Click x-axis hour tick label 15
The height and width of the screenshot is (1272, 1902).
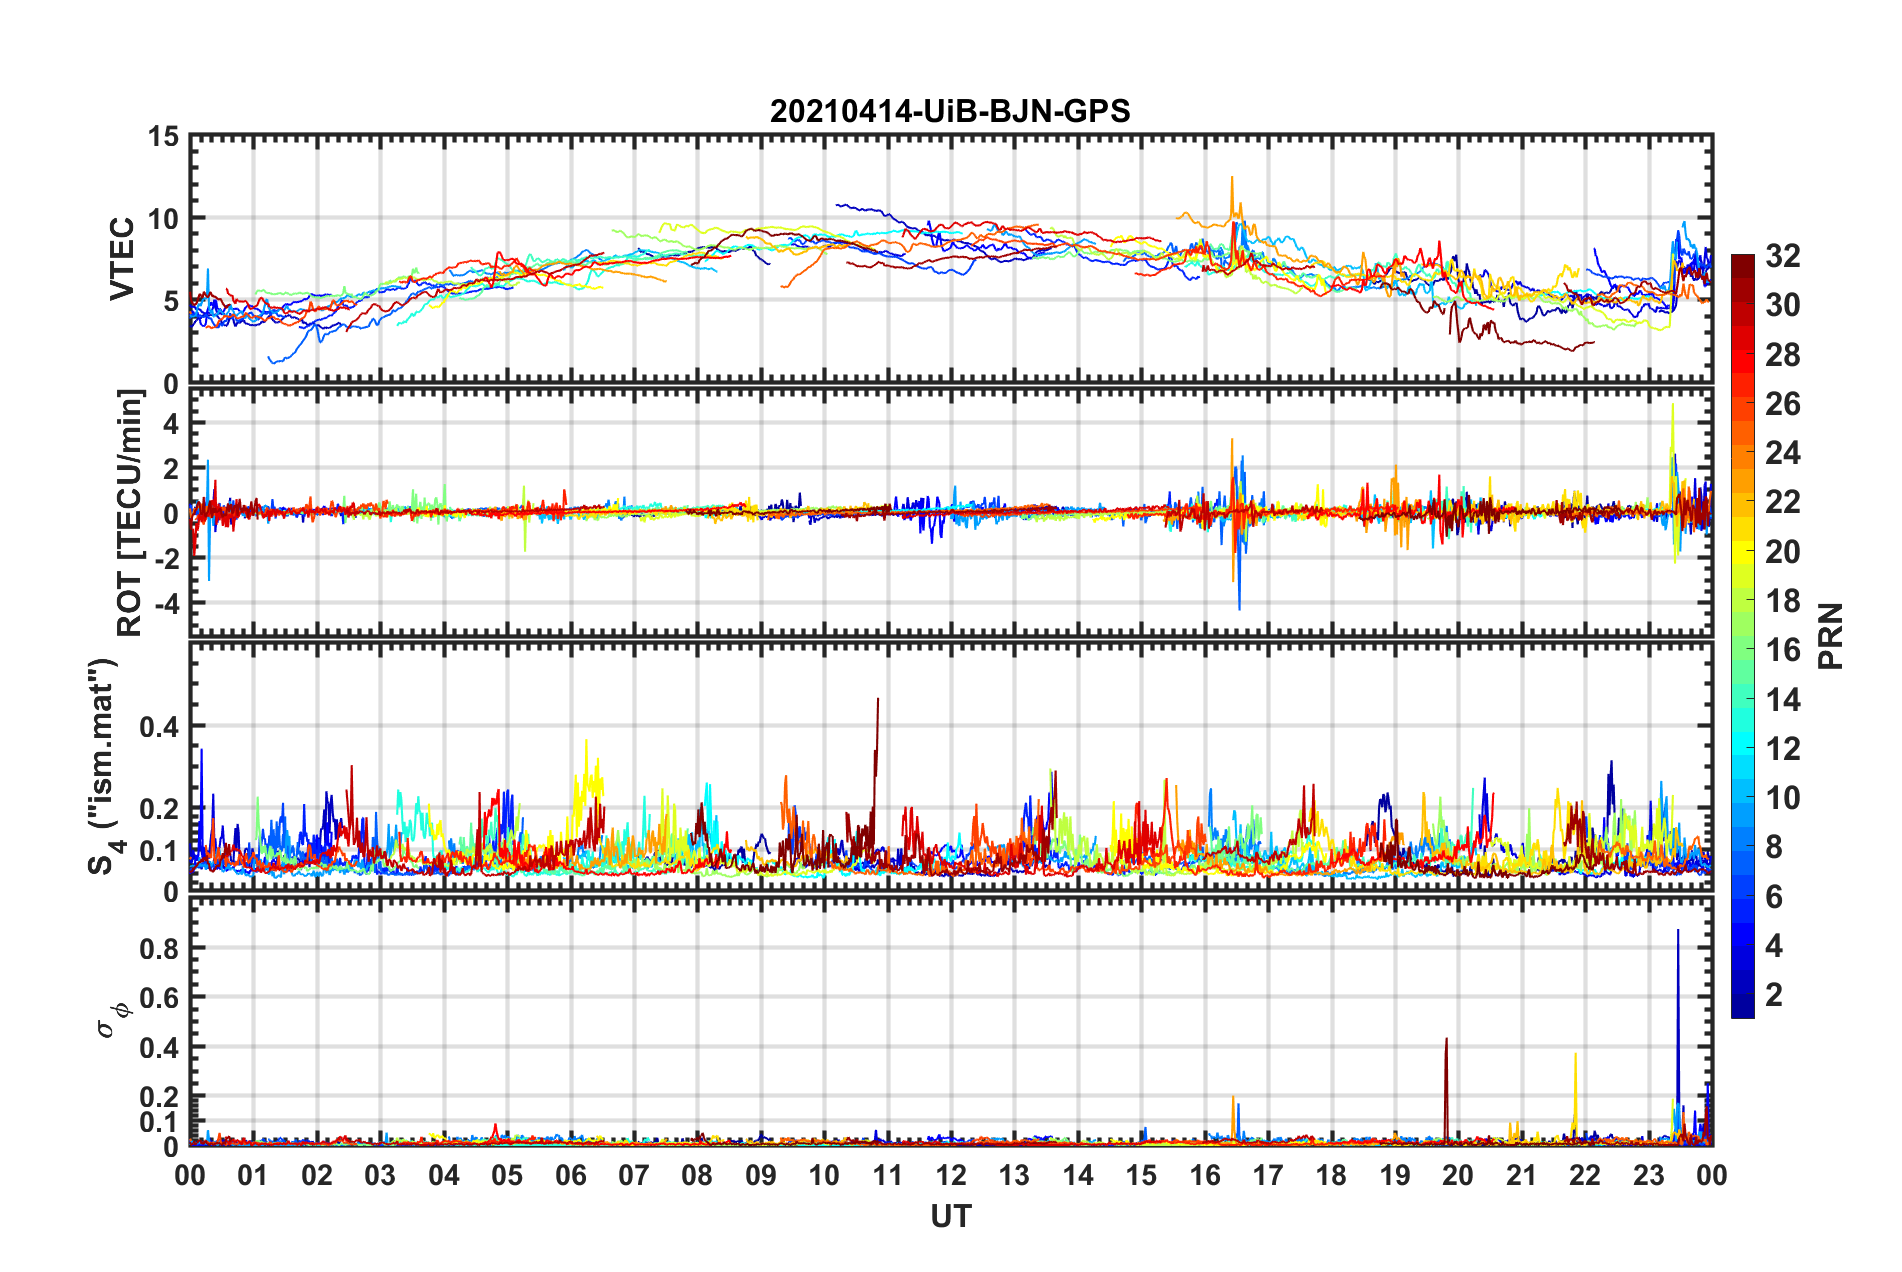pyautogui.click(x=1141, y=1175)
